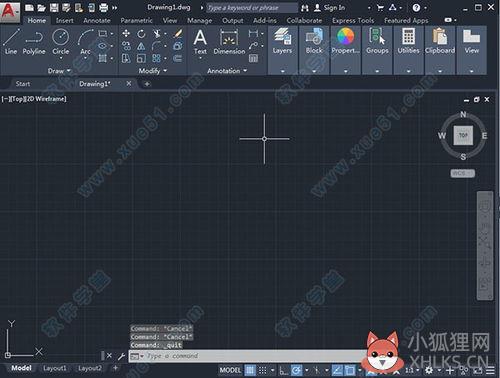The width and height of the screenshot is (500, 378).
Task: Toggle snap mode in status bar
Action: click(x=263, y=370)
